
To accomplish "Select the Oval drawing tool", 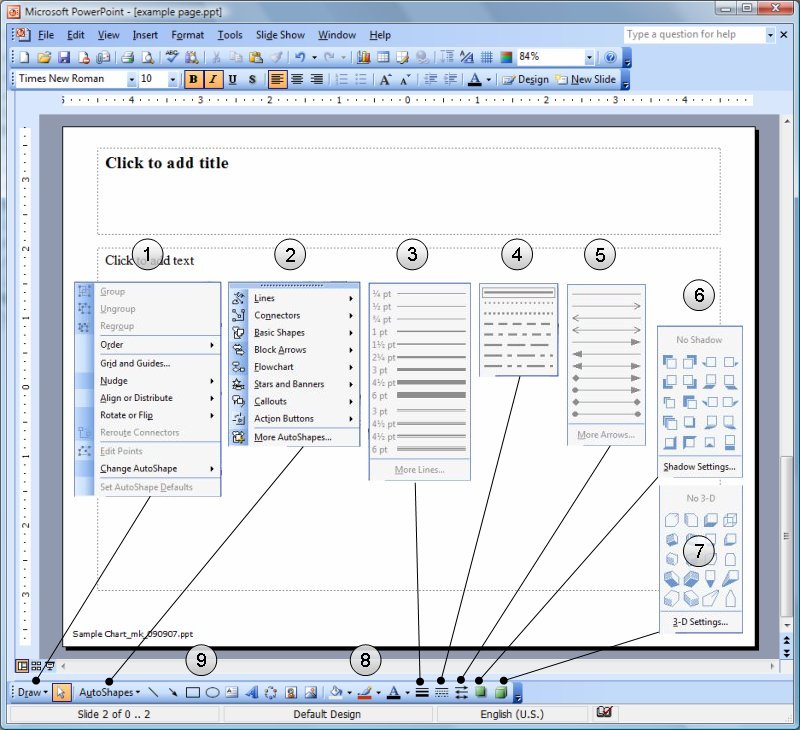I will pyautogui.click(x=212, y=692).
